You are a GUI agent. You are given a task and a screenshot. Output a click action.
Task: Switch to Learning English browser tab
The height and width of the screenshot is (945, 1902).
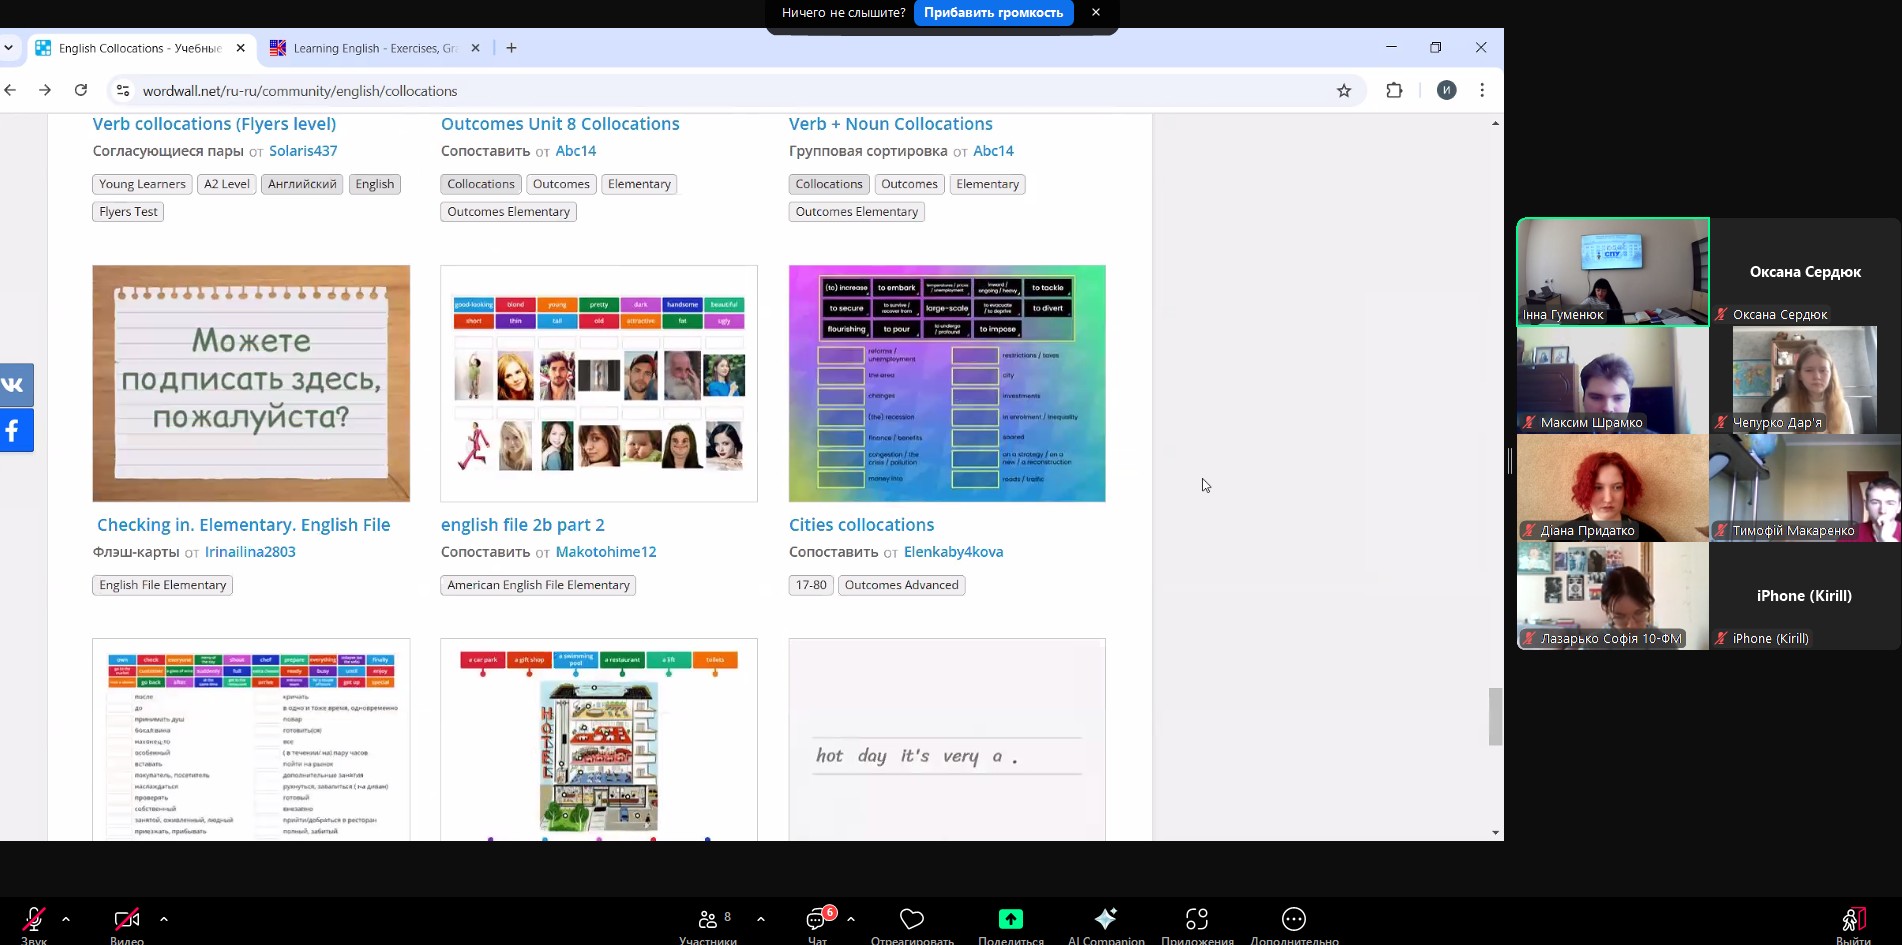click(374, 48)
